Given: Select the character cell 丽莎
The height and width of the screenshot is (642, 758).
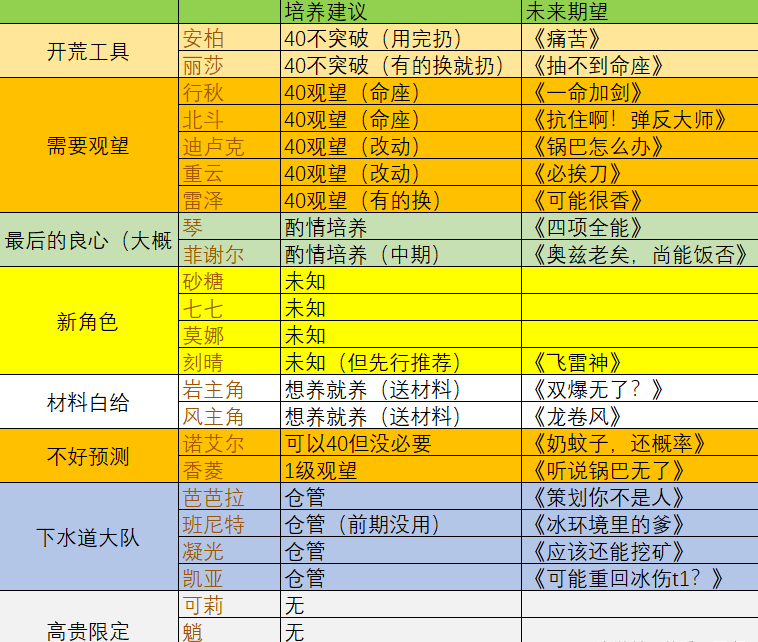Looking at the screenshot, I should (x=230, y=64).
